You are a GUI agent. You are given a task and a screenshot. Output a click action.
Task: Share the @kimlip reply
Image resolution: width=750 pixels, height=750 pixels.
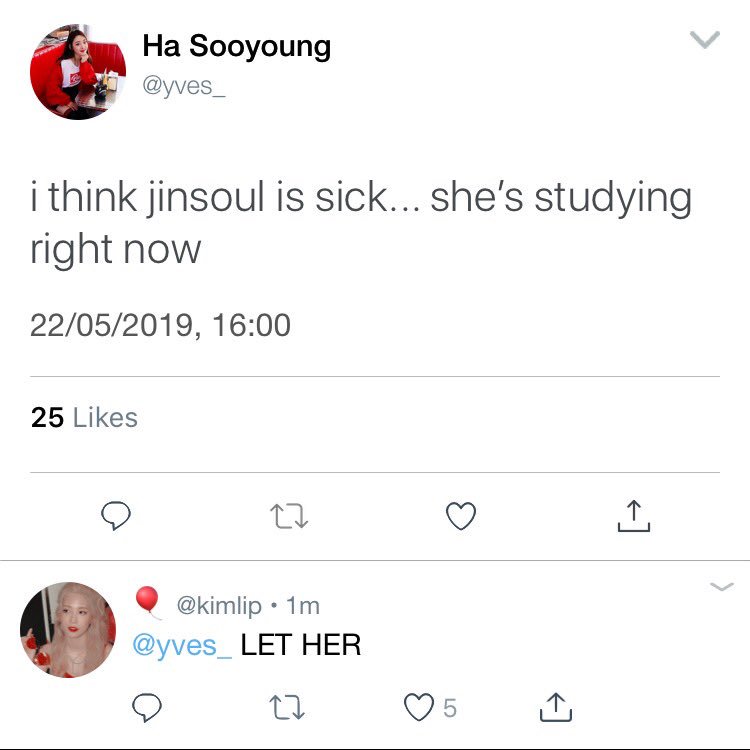(556, 707)
